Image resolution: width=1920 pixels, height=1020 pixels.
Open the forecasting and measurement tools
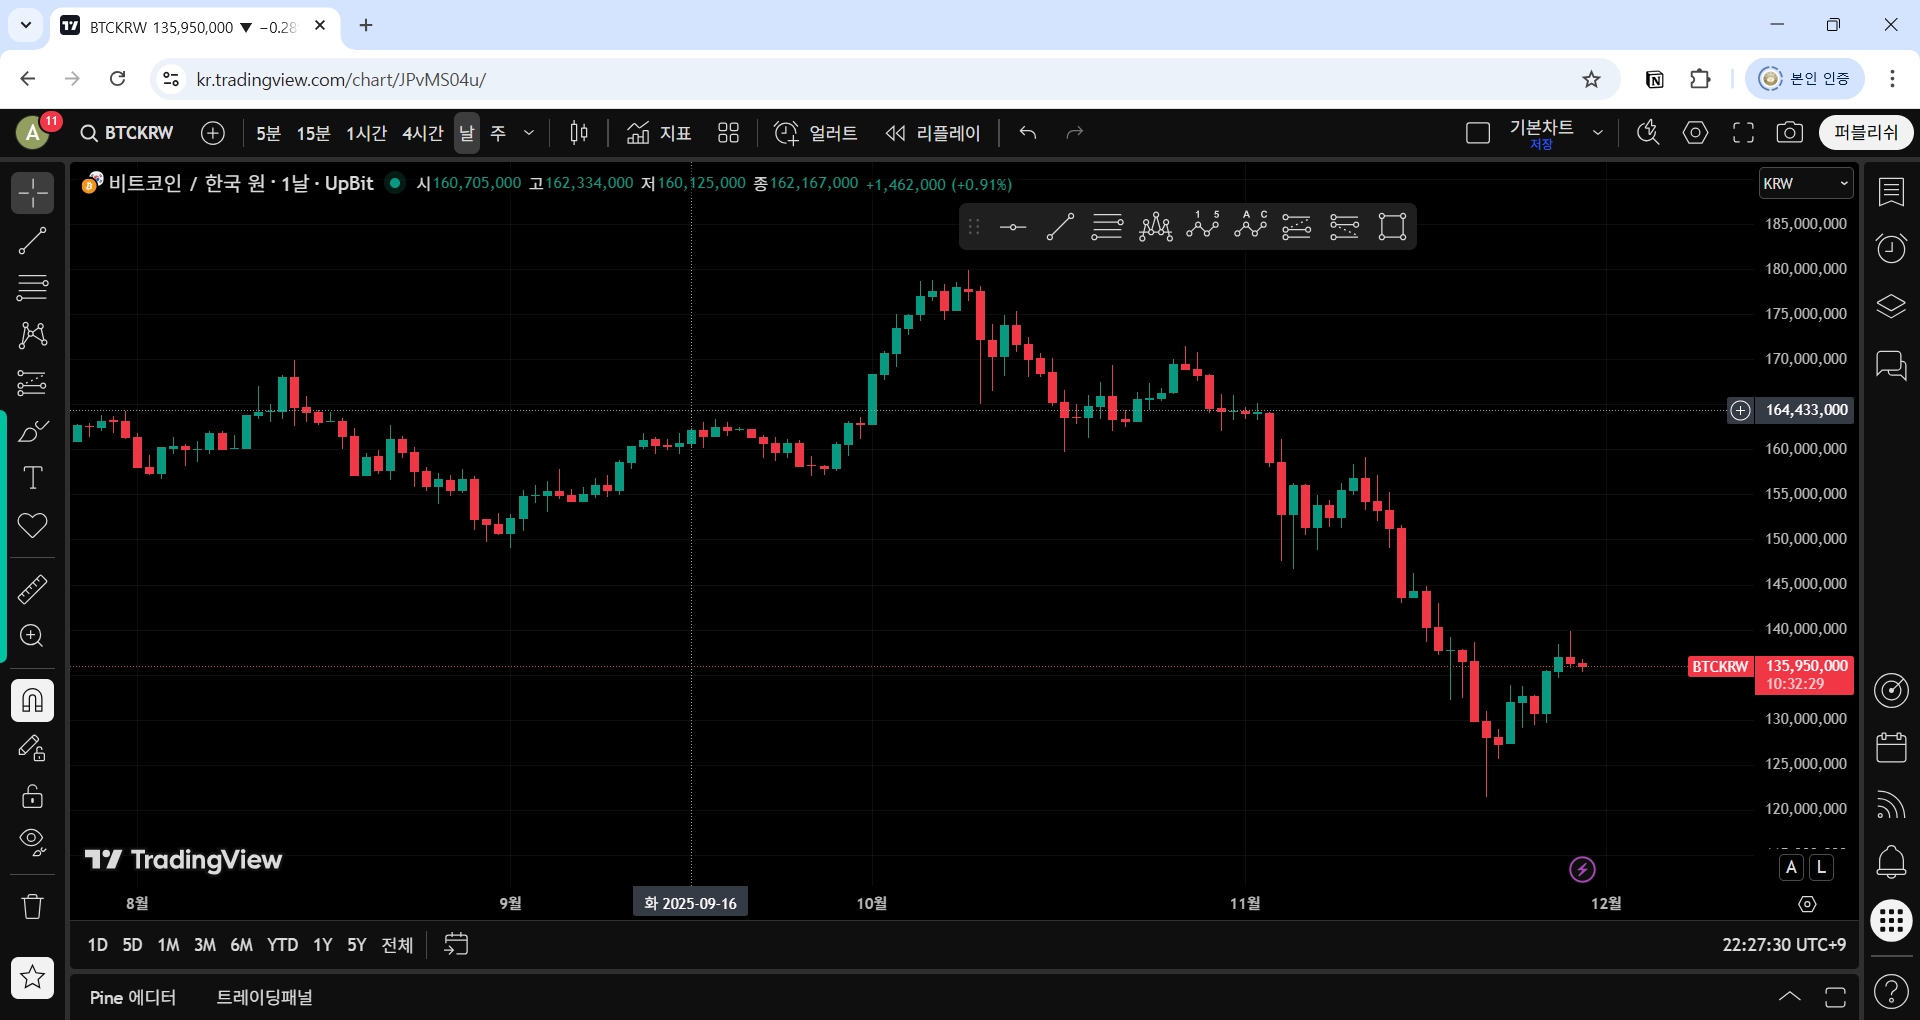pos(33,383)
